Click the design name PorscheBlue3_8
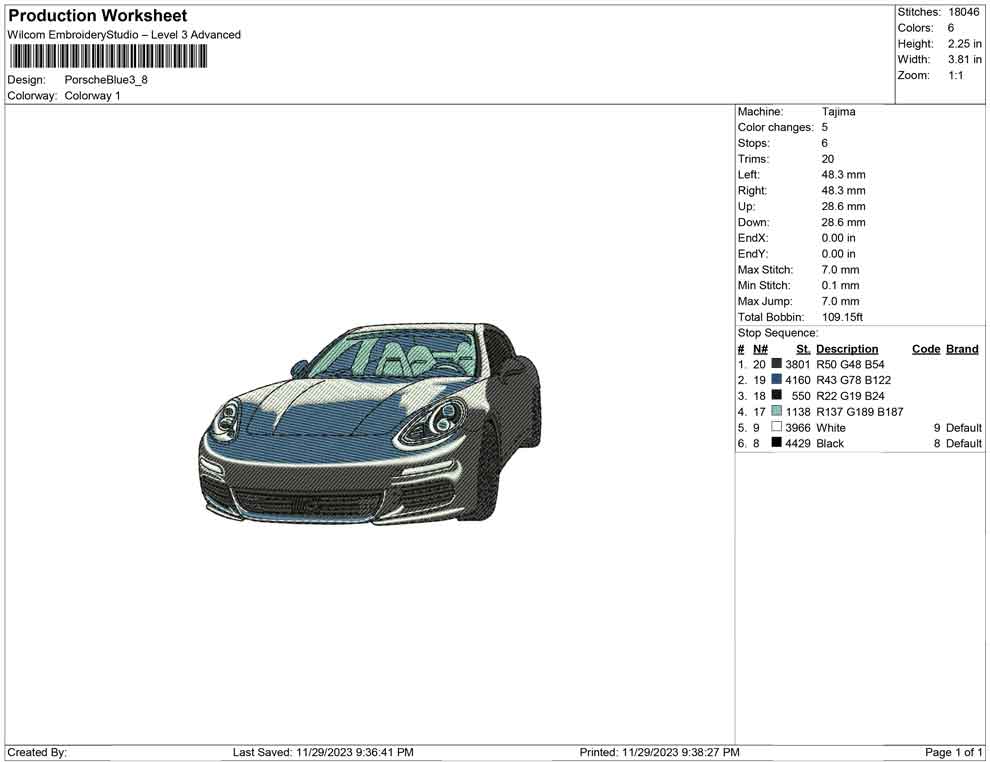The width and height of the screenshot is (990, 762). [x=108, y=80]
